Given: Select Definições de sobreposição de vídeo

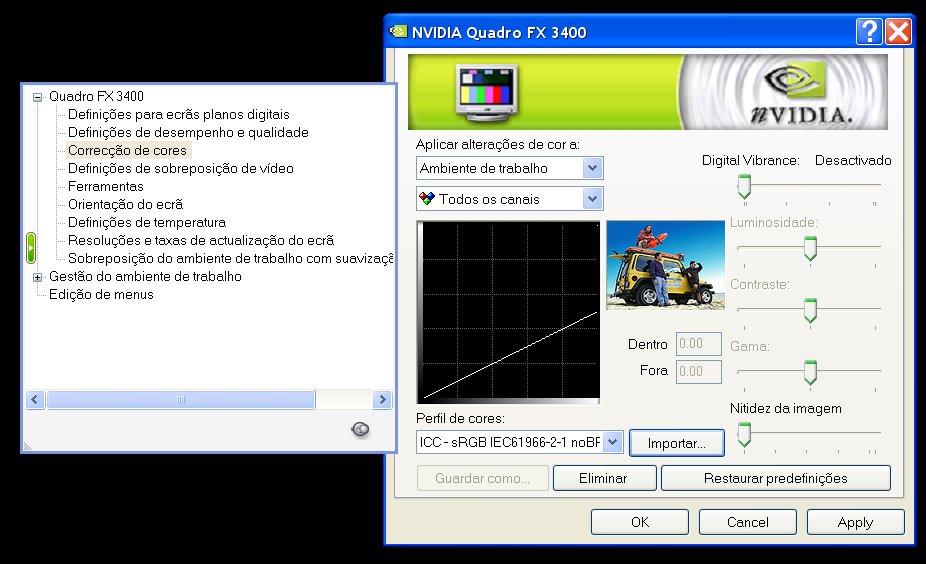Looking at the screenshot, I should pos(180,168).
